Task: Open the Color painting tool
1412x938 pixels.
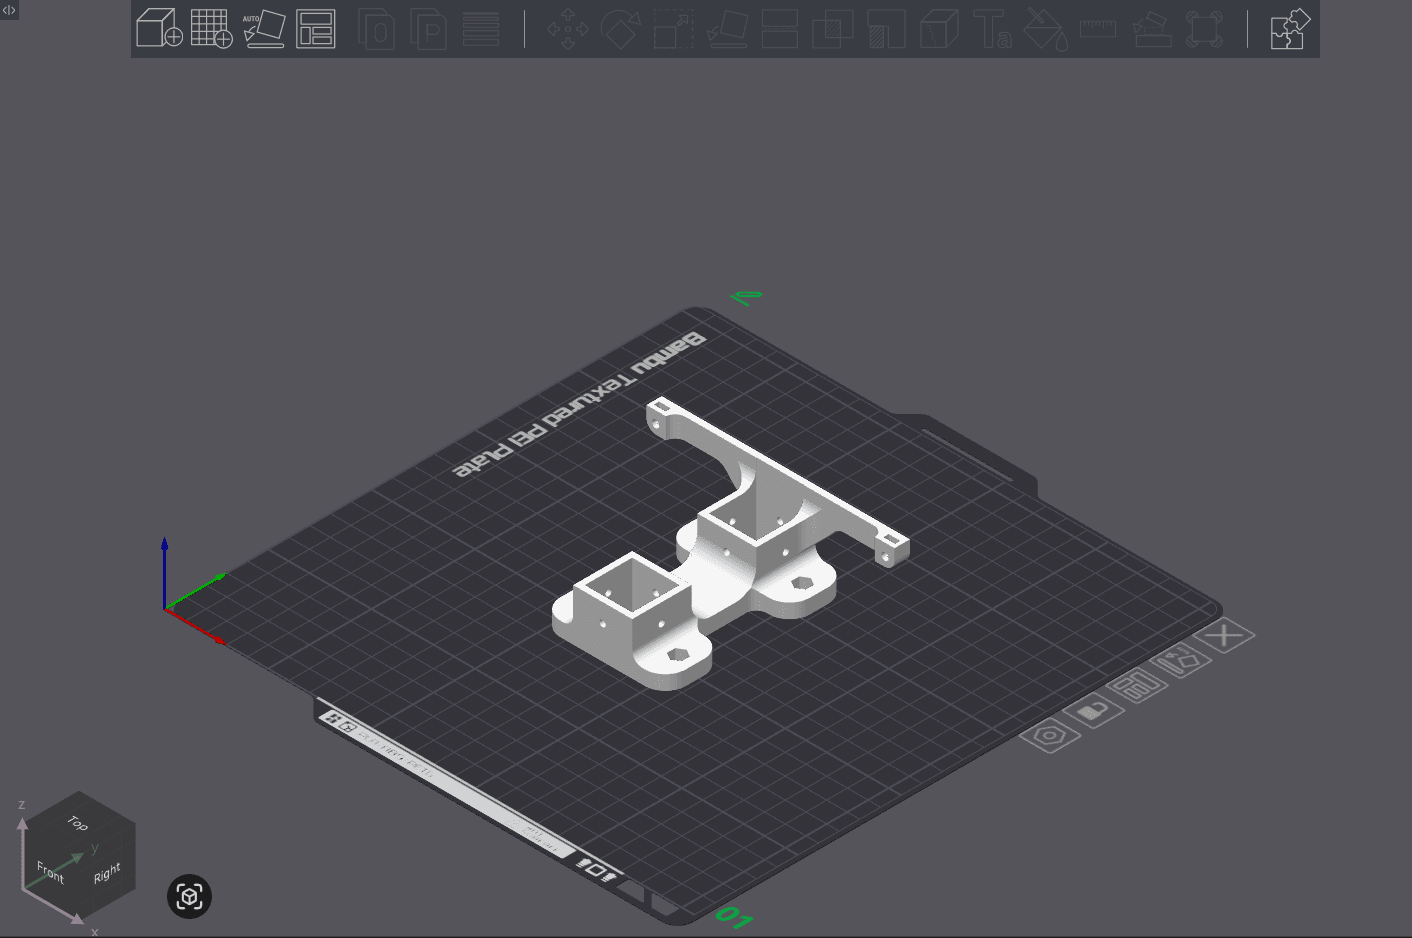Action: point(1045,29)
